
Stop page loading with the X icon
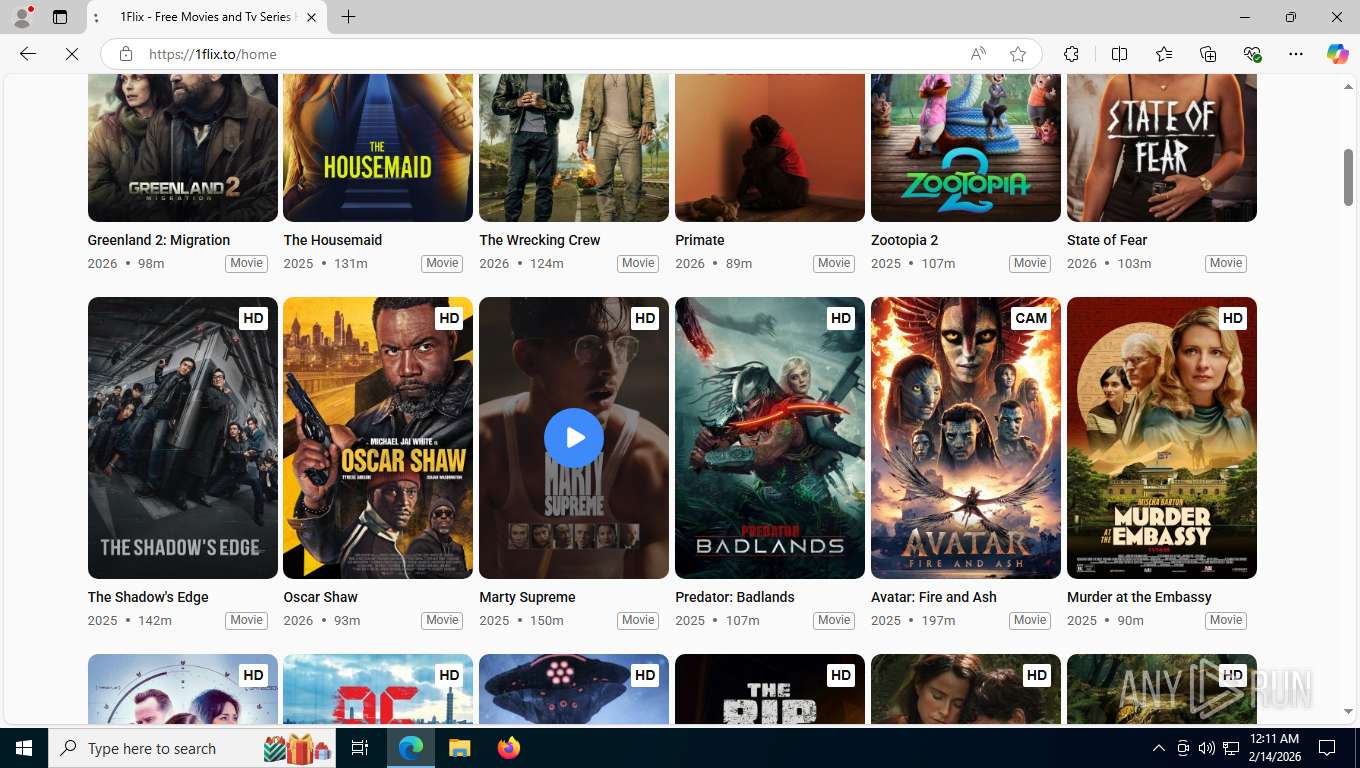coord(72,54)
